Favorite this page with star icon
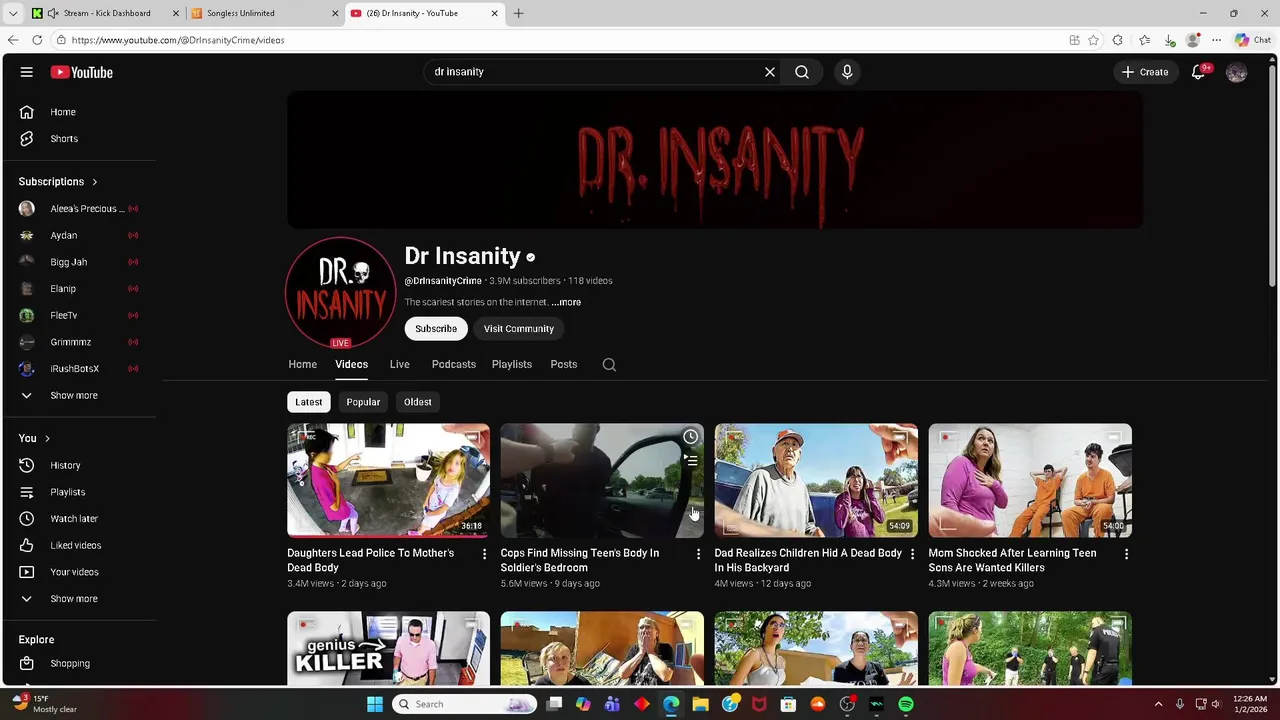Screen dimensions: 1280x720 click(x=1093, y=40)
